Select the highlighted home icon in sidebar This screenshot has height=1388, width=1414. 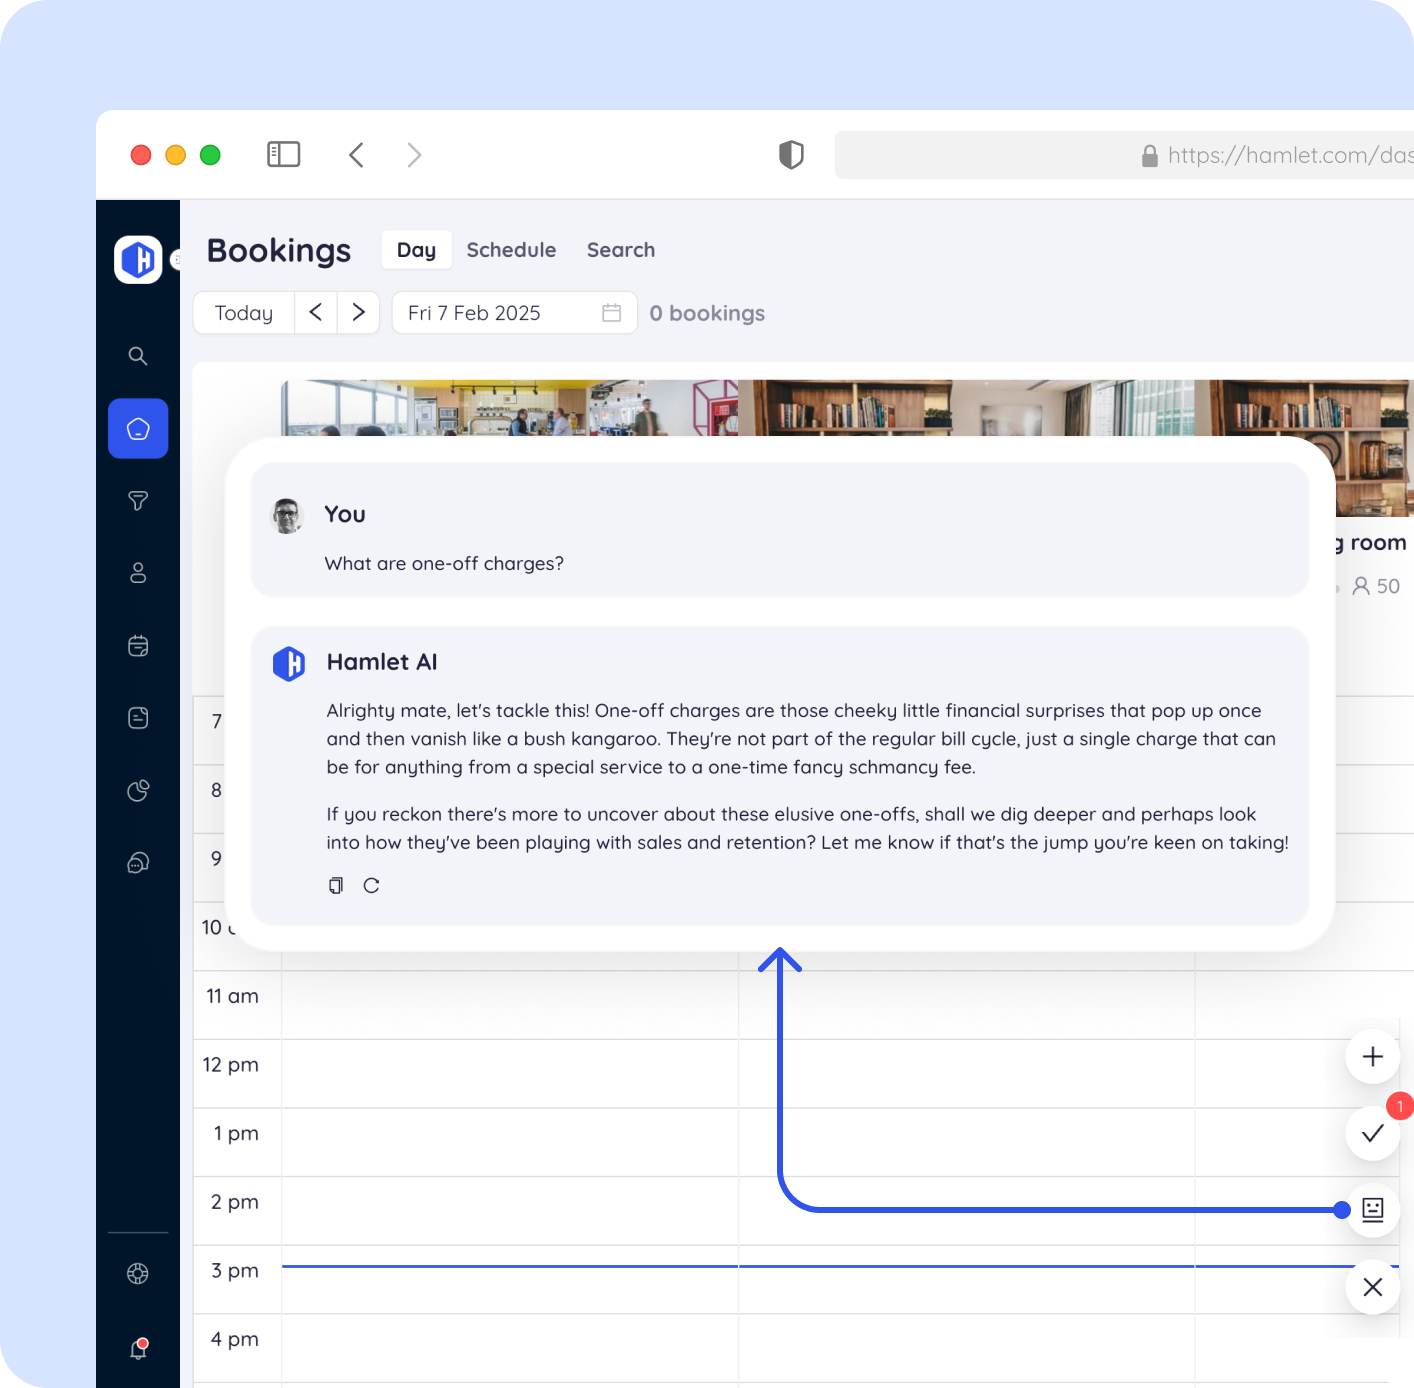[x=138, y=429]
